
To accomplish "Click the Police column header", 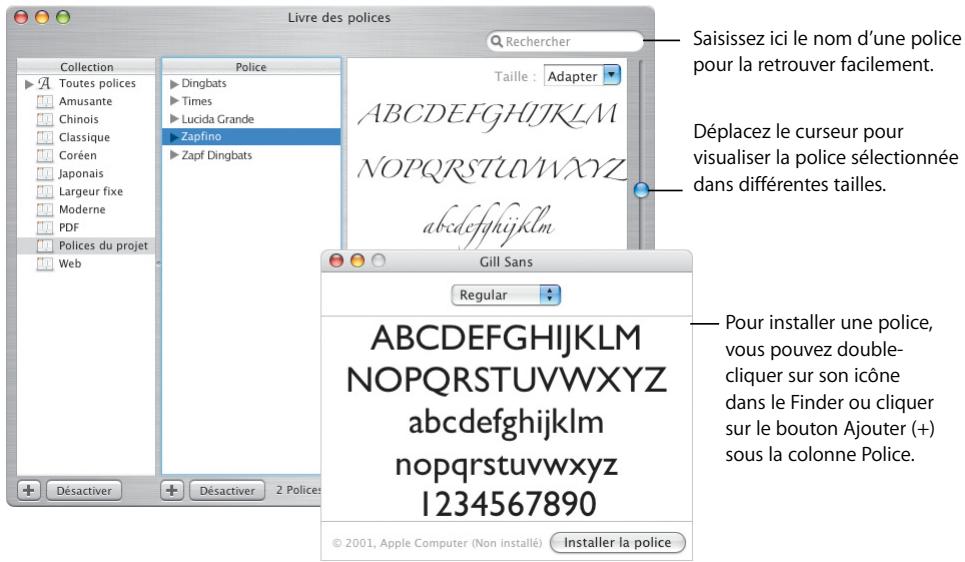I will point(251,66).
